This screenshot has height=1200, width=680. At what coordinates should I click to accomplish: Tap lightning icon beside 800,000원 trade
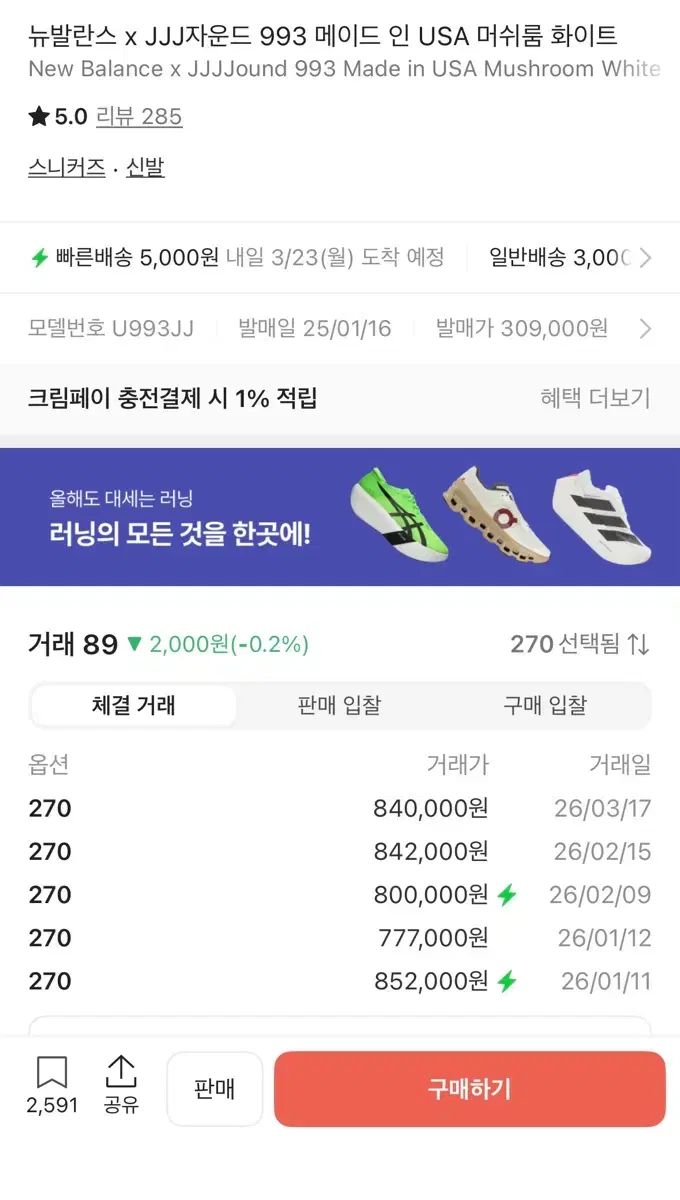click(508, 895)
